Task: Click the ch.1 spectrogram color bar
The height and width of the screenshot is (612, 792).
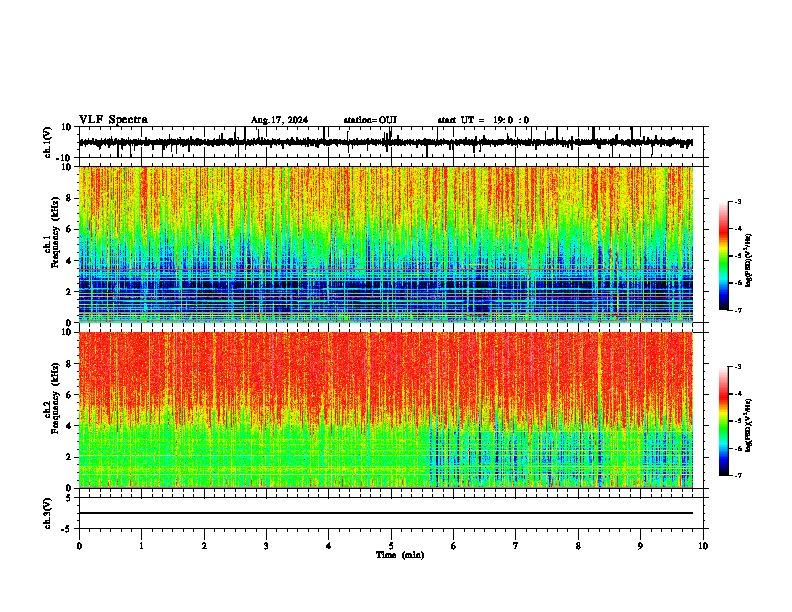Action: tap(724, 256)
